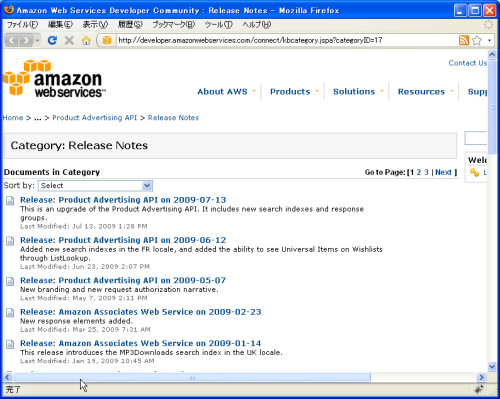Click the document icon for the 2009-01-14 release
Screen dimensions: 500x399
10,344
